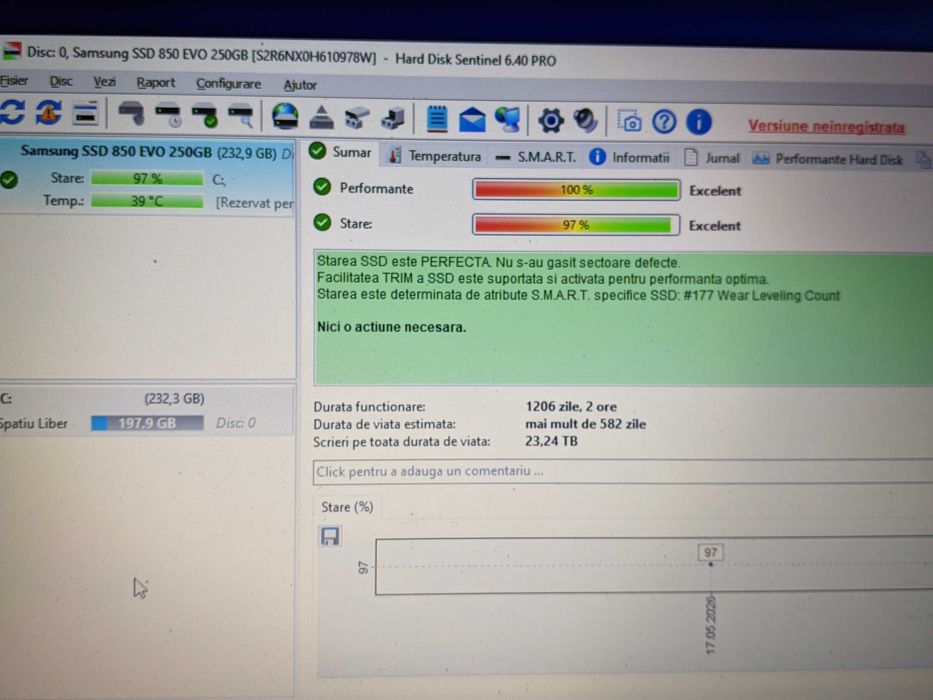Select Samsung SSD 850 EVO 250GB disk entry

click(148, 176)
